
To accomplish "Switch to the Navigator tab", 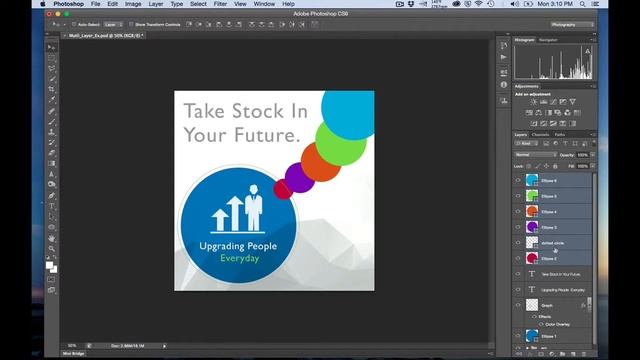I will tap(548, 40).
